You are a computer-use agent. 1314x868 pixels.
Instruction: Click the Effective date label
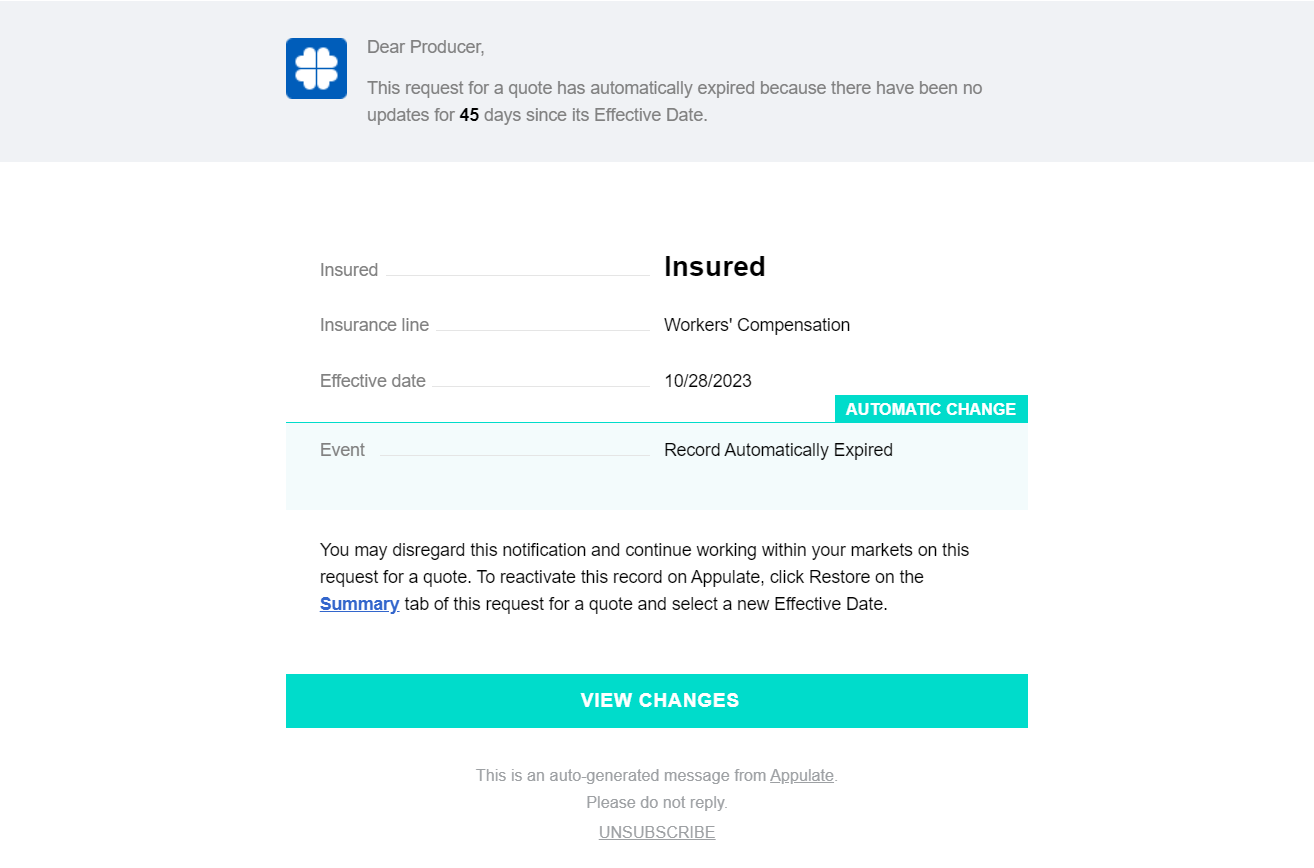point(372,380)
